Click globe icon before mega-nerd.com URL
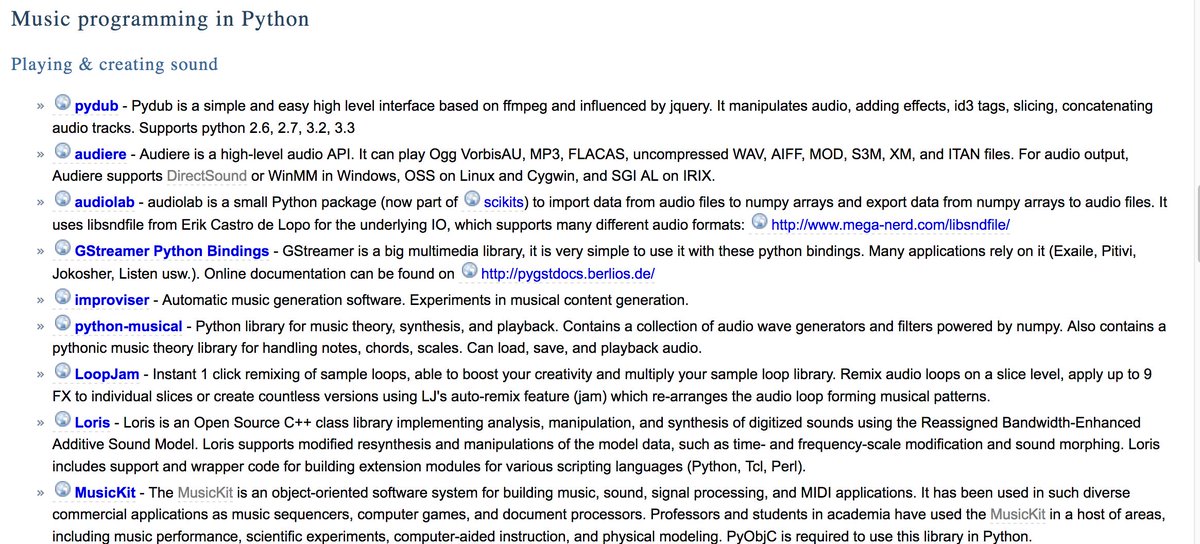 click(758, 223)
